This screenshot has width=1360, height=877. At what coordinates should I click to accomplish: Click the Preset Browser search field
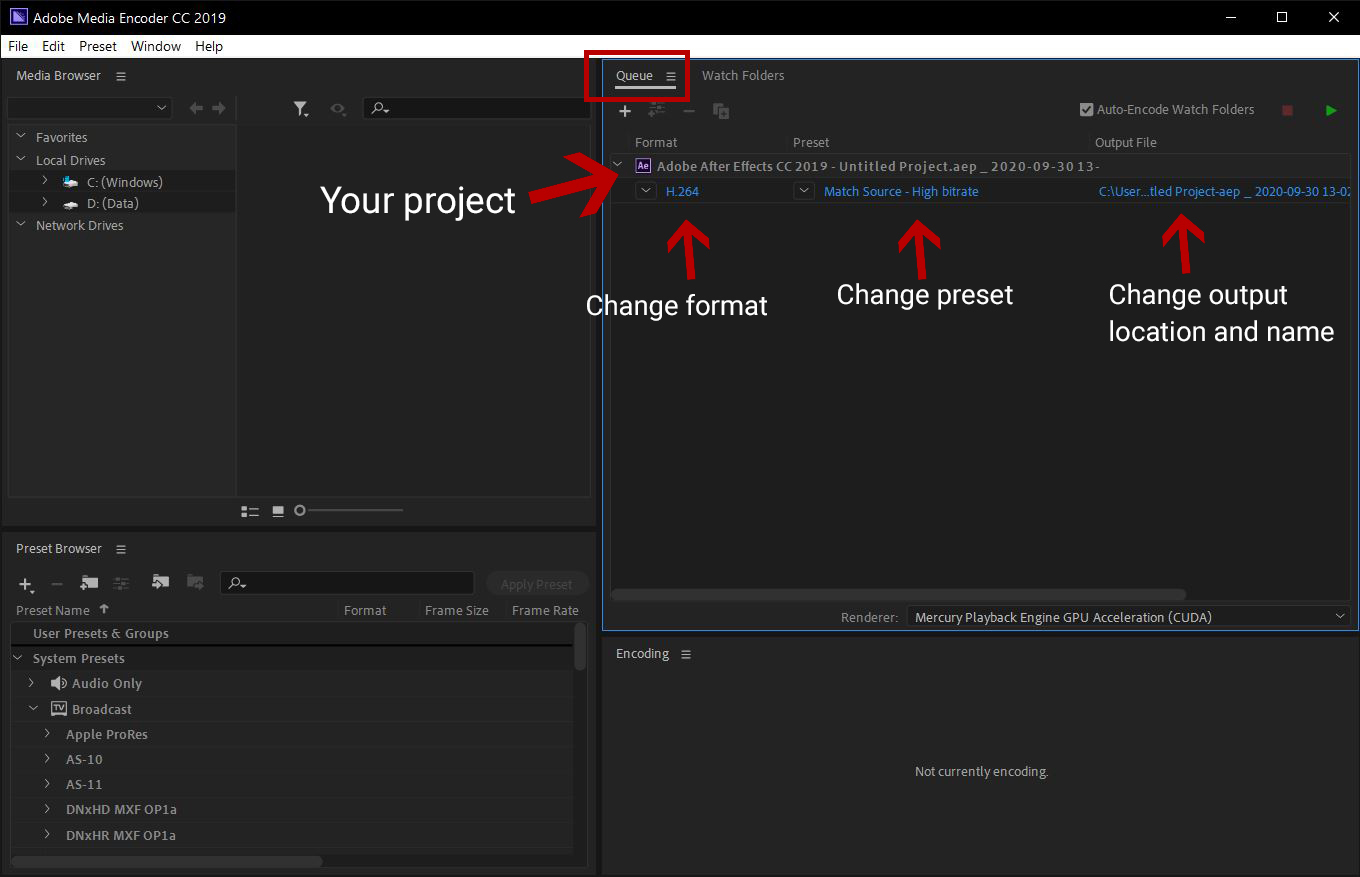pos(346,583)
